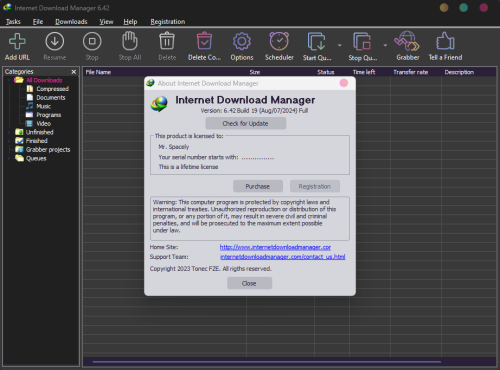
Task: Click the Delete Completed icon
Action: pyautogui.click(x=204, y=41)
